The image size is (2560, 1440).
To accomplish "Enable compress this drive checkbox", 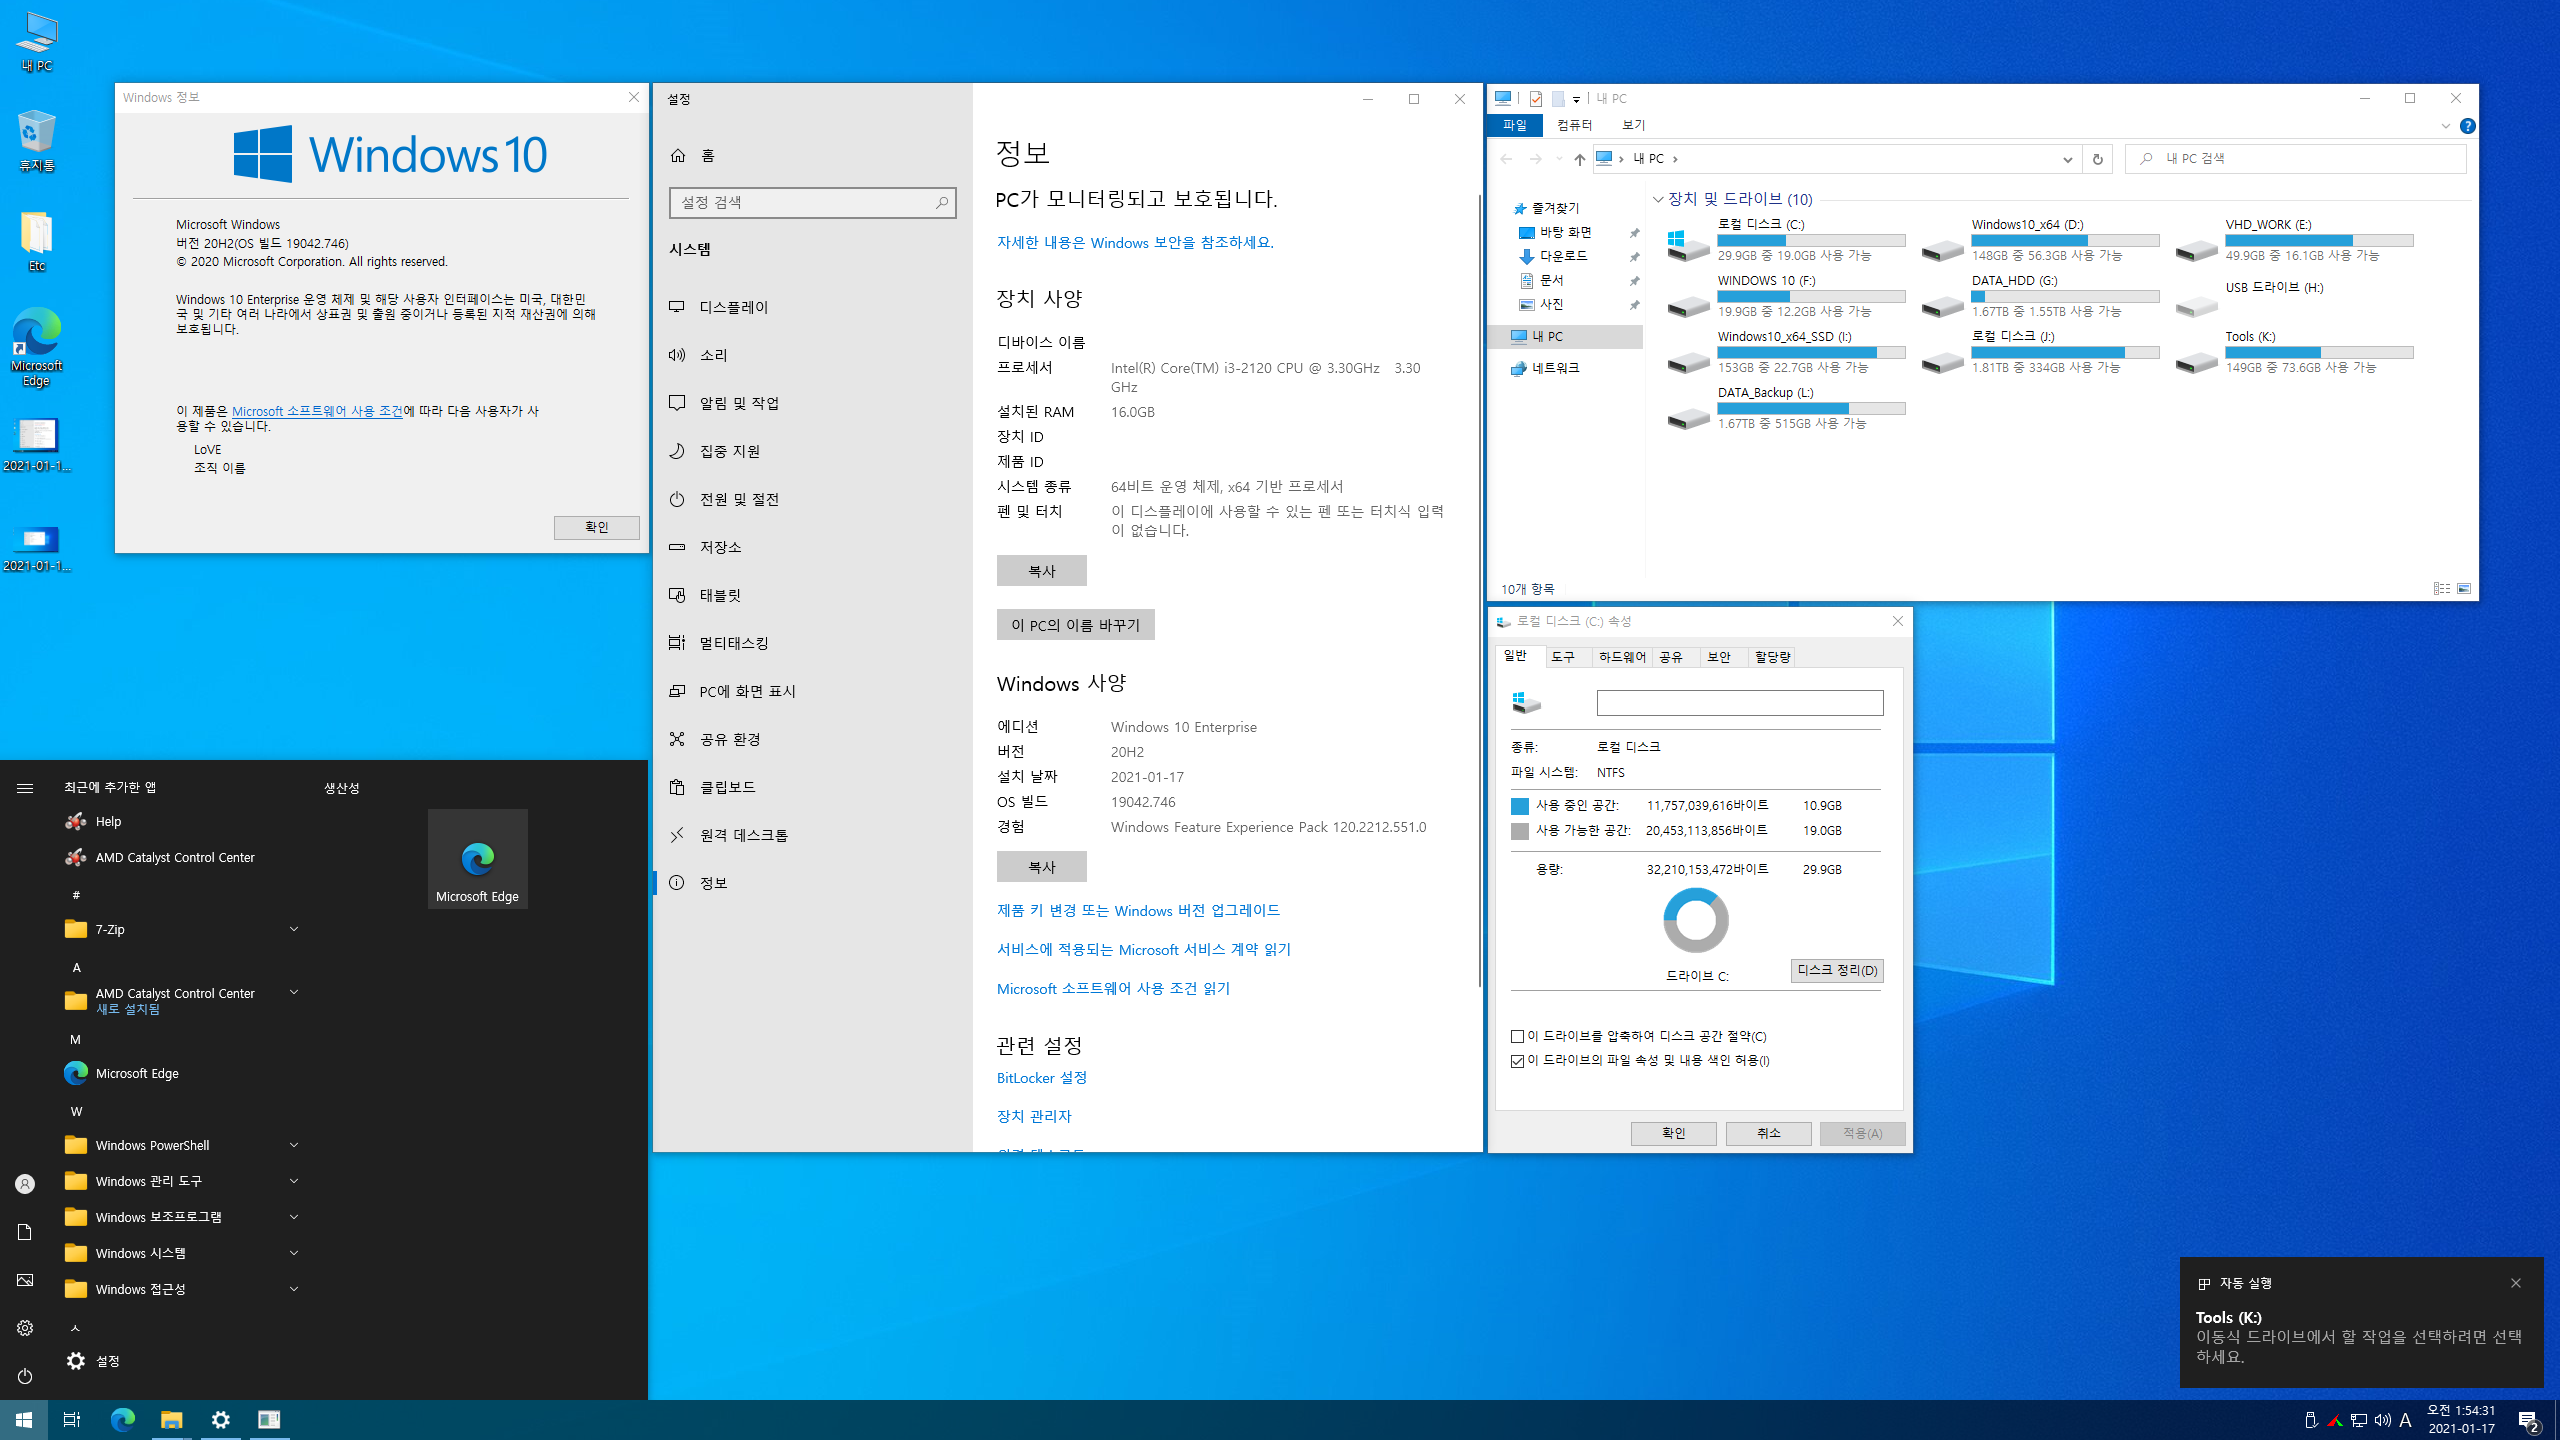I will coord(1518,1036).
